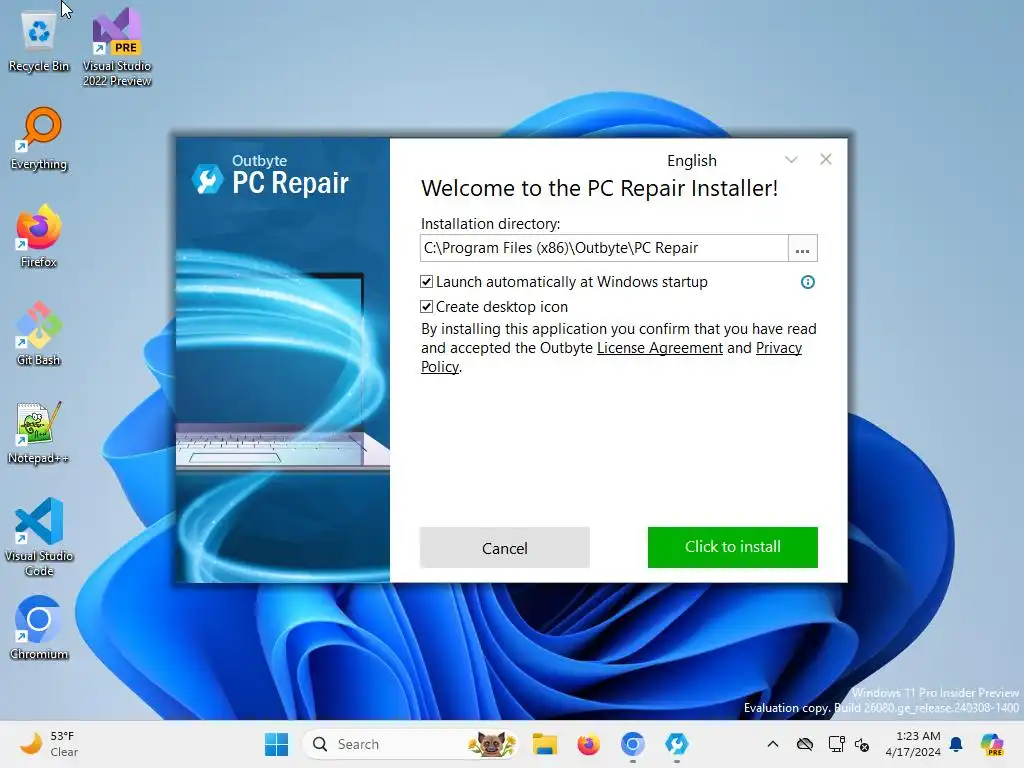Open the notification bell in the tray
The width and height of the screenshot is (1024, 768).
(x=956, y=744)
